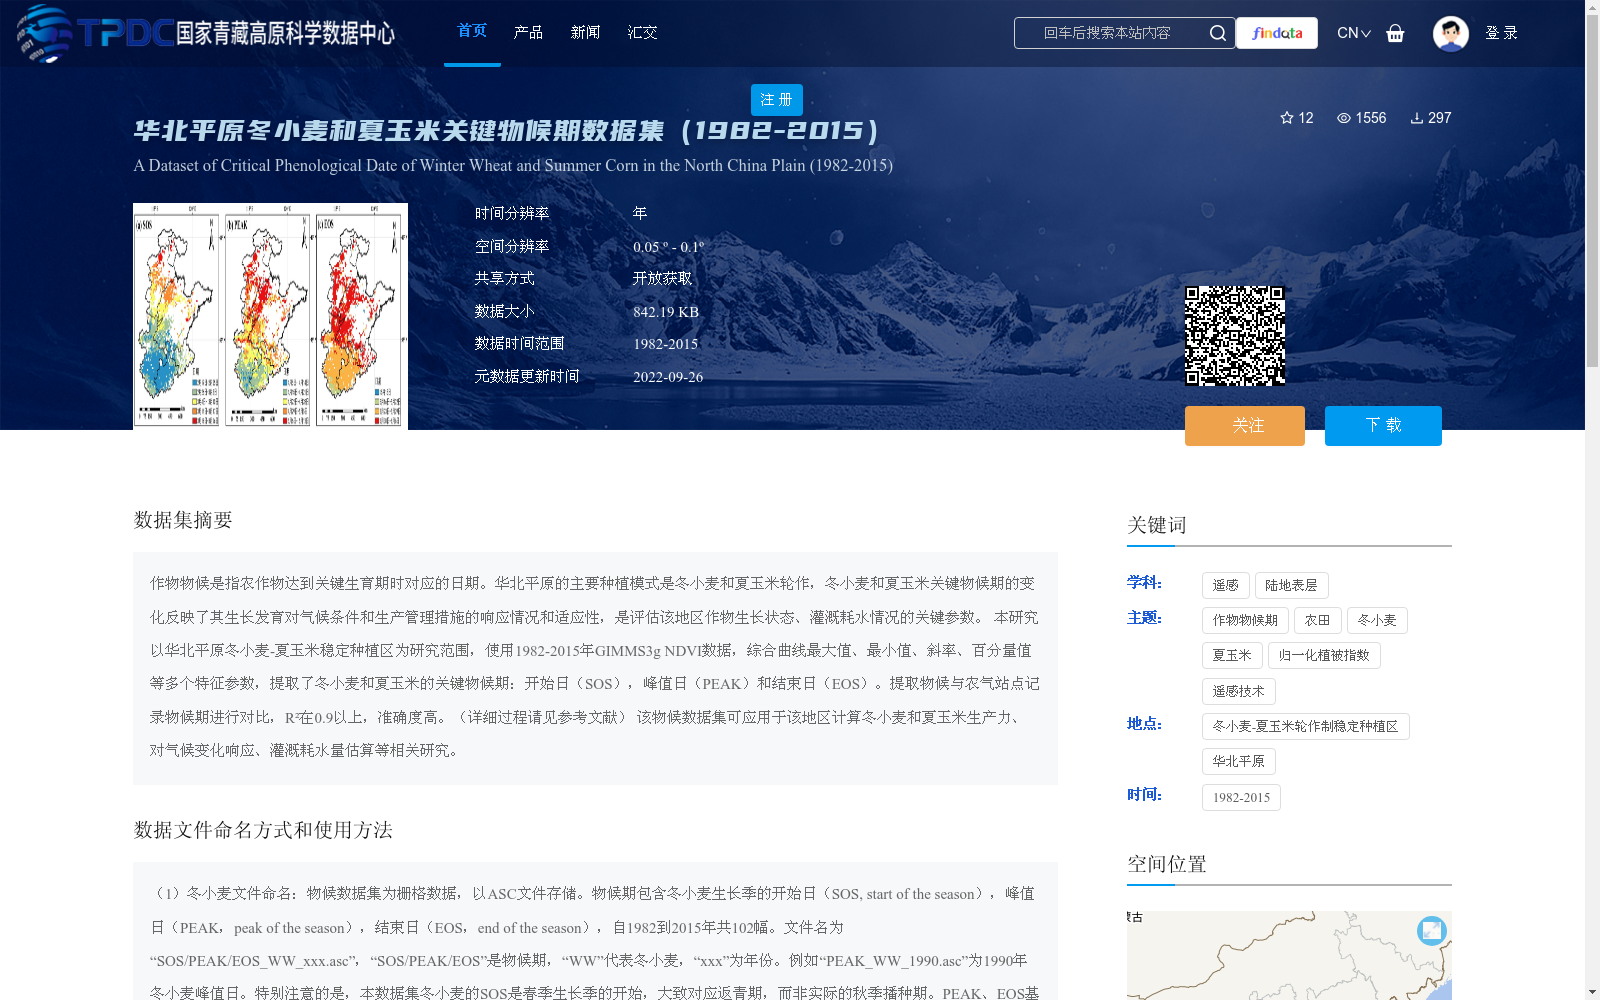Click the 2022-09-26 update date value
This screenshot has height=1000, width=1600.
(x=668, y=377)
